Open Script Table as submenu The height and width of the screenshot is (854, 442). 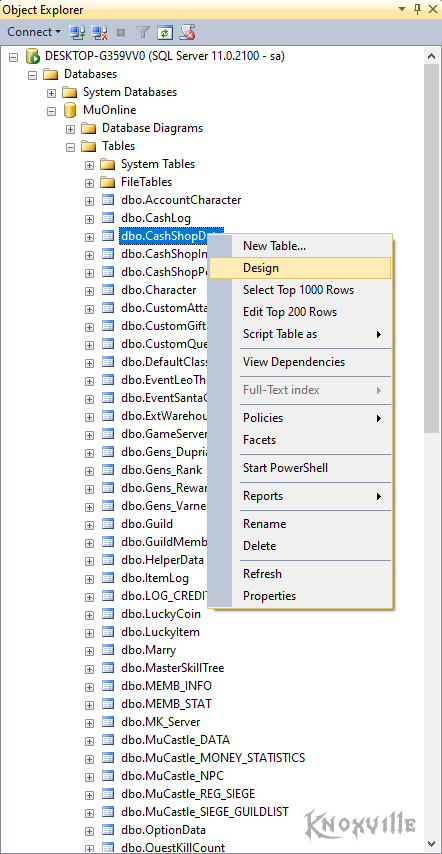pos(300,334)
